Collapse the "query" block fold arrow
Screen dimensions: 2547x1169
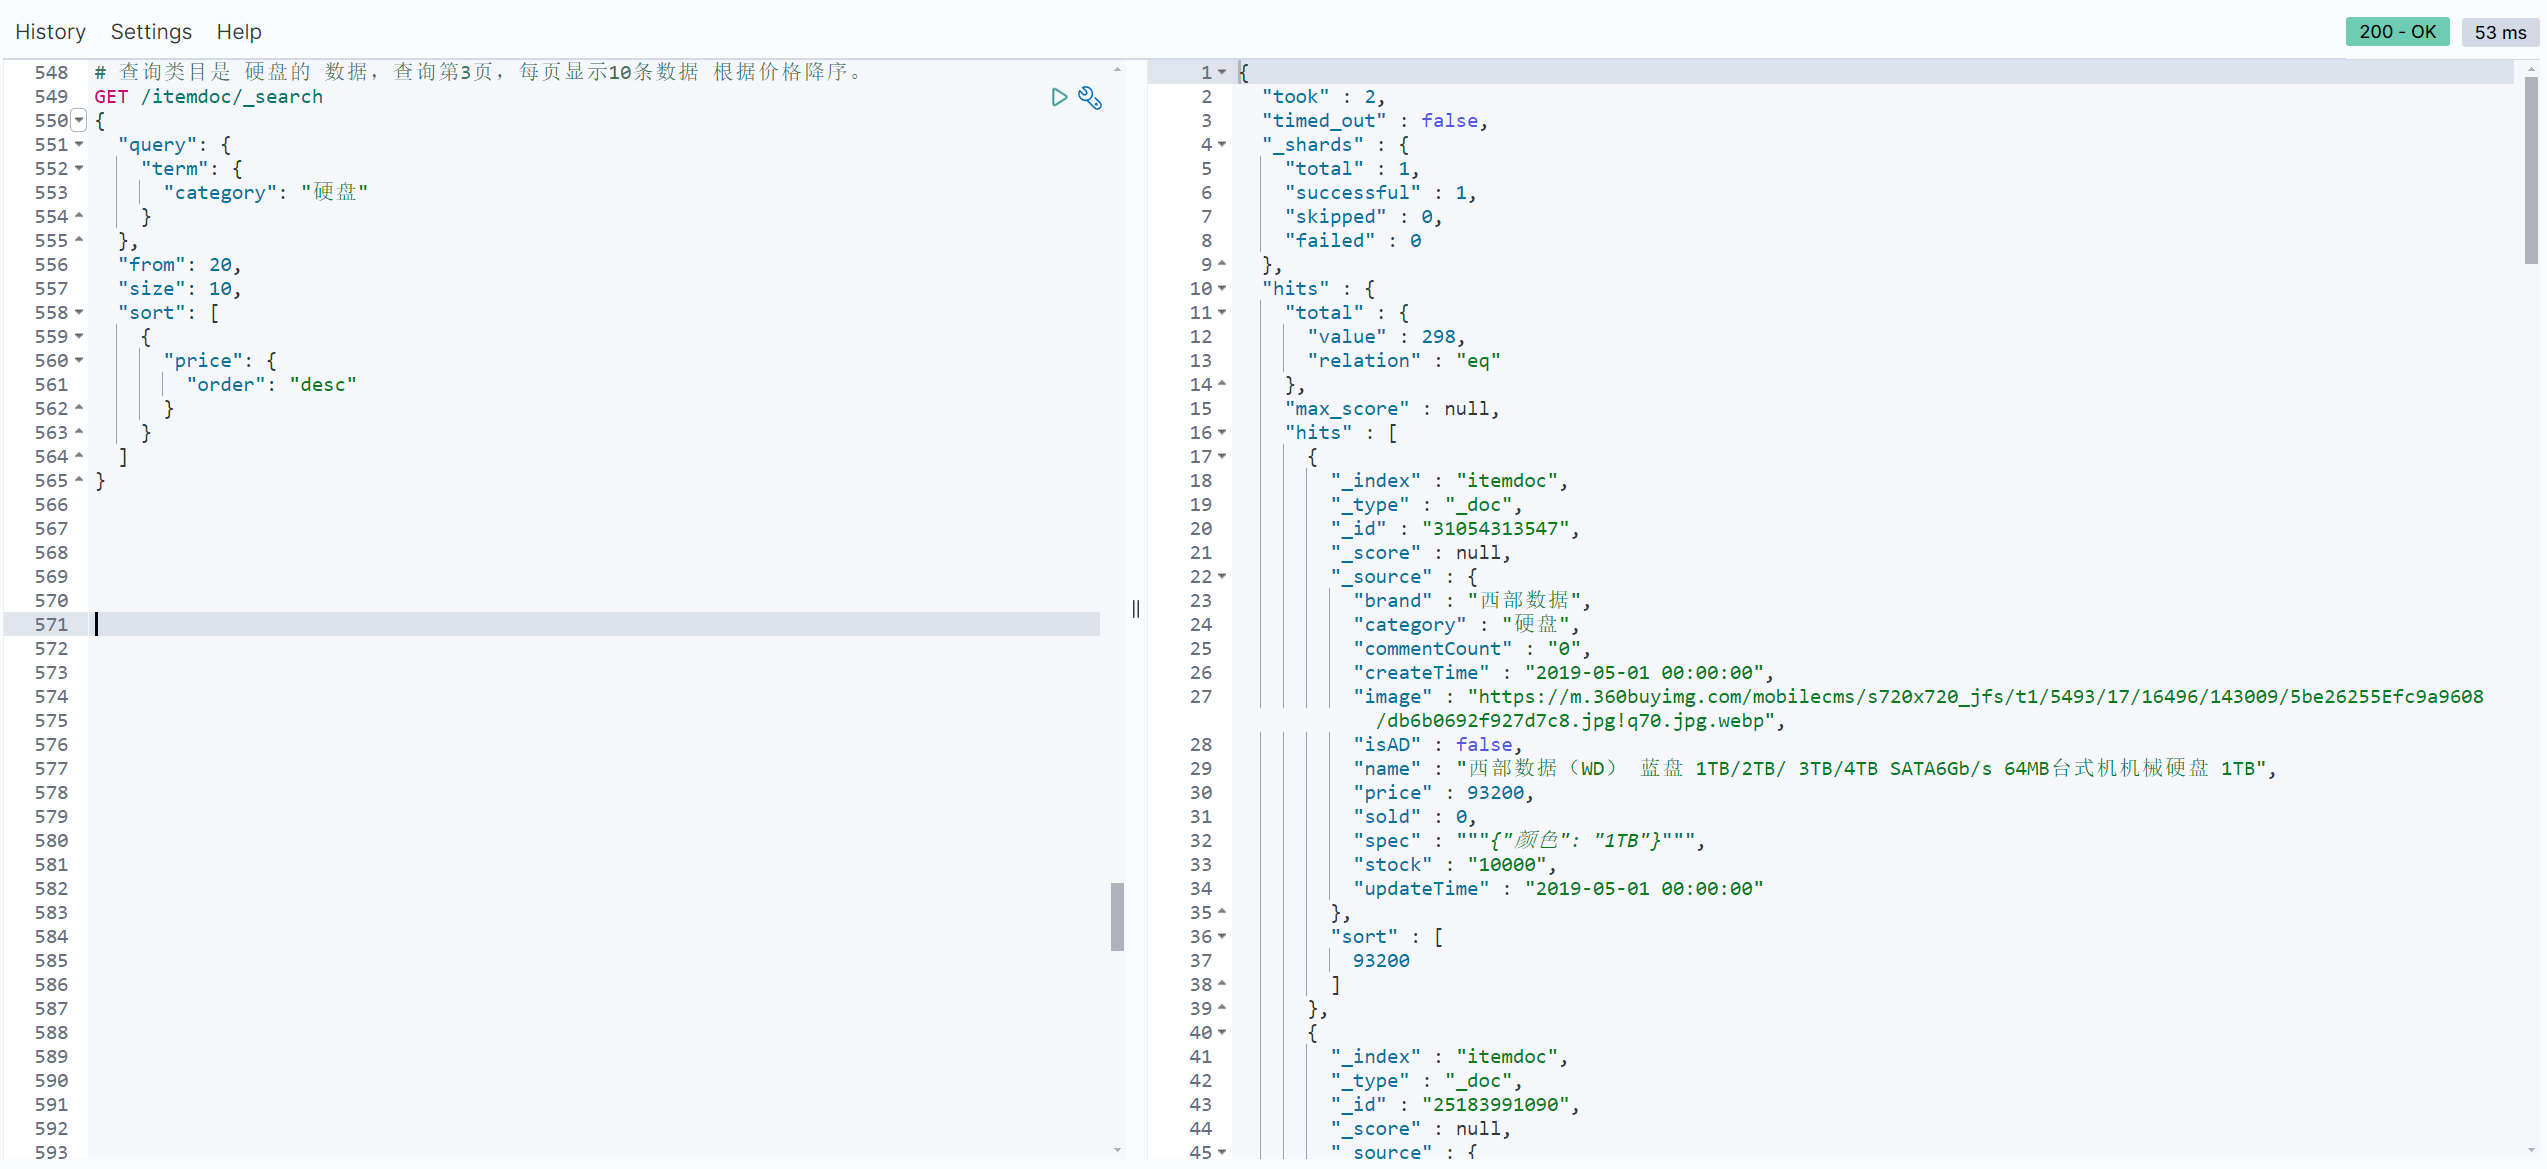pyautogui.click(x=79, y=145)
